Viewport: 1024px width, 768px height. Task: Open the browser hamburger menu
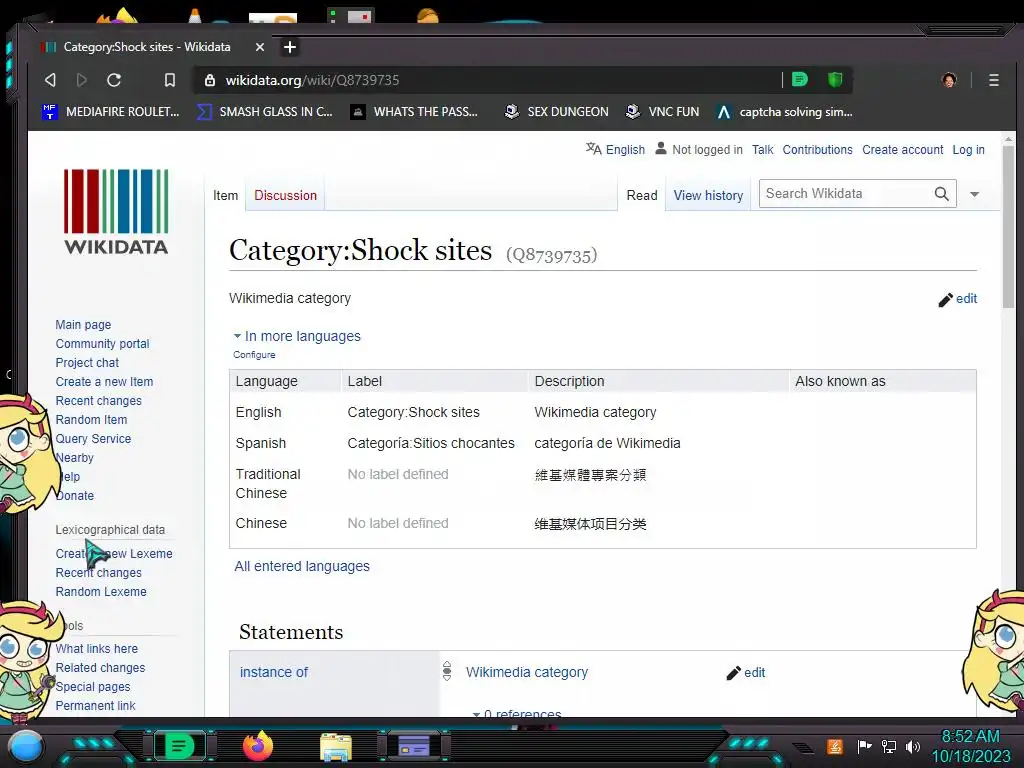(993, 80)
